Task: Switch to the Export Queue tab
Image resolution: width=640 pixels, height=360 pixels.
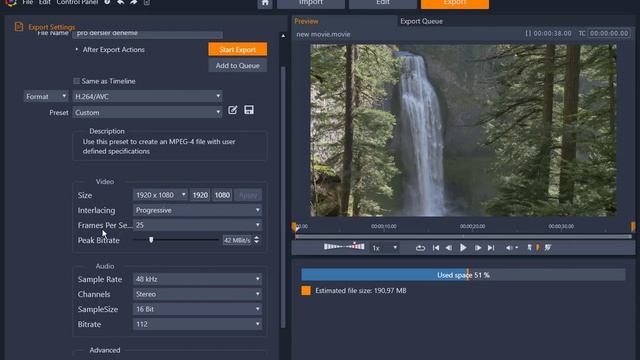Action: [x=421, y=21]
